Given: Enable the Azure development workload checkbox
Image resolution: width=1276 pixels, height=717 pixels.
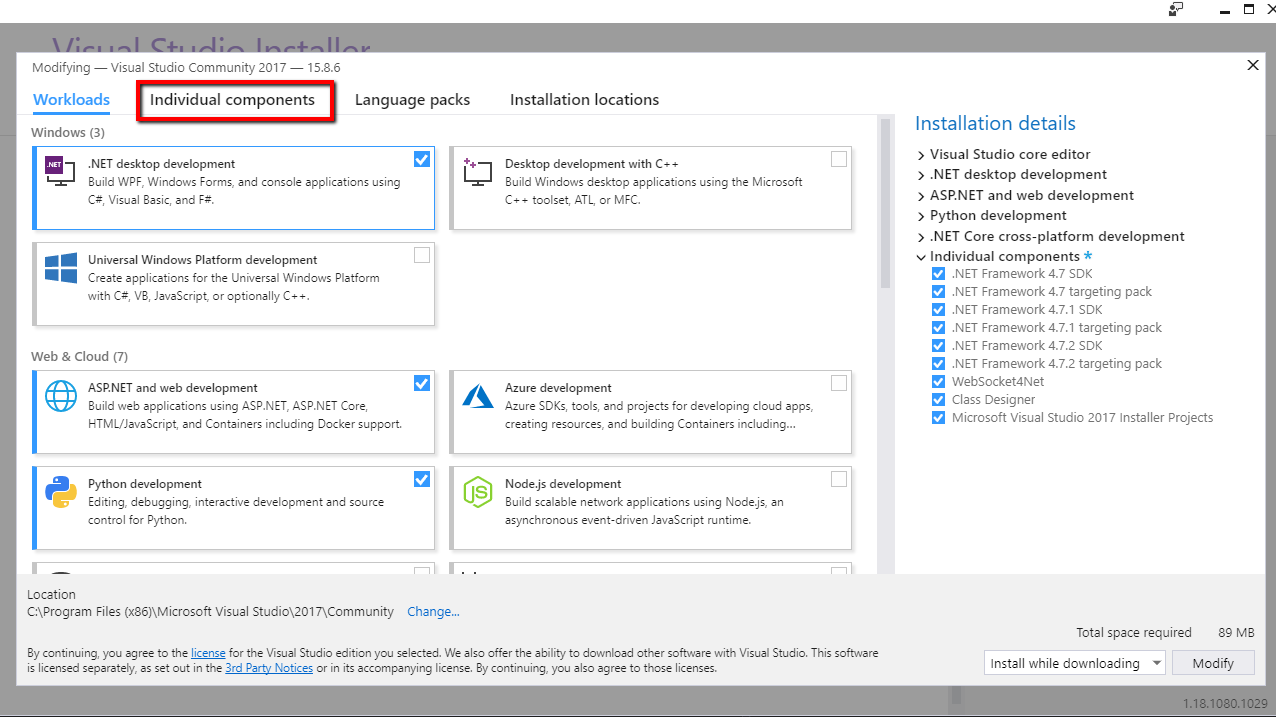Looking at the screenshot, I should [839, 383].
